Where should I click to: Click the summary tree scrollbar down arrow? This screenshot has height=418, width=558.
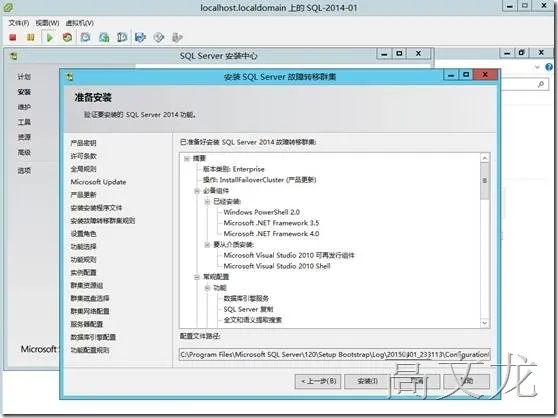click(485, 323)
